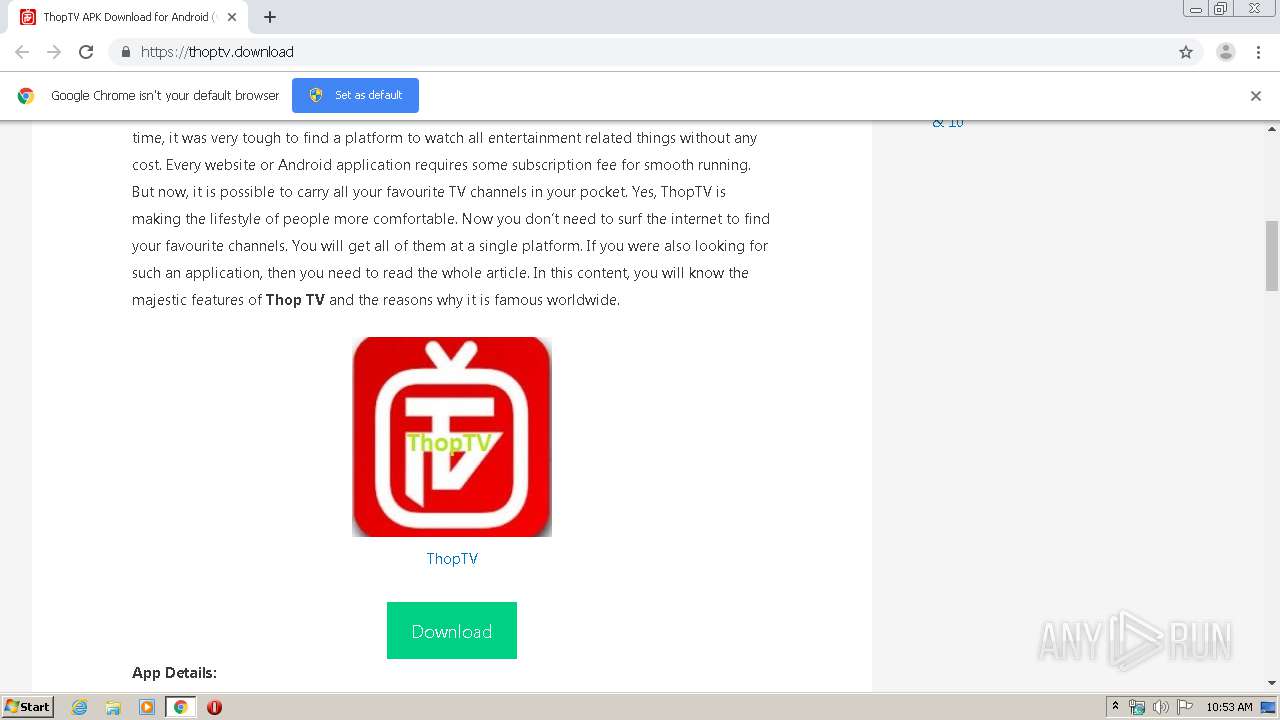Restore down the Chrome window

click(x=1221, y=9)
